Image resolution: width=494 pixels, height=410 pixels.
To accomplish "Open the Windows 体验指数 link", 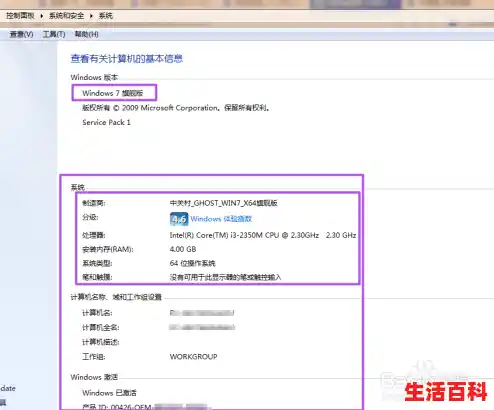I will tap(221, 219).
